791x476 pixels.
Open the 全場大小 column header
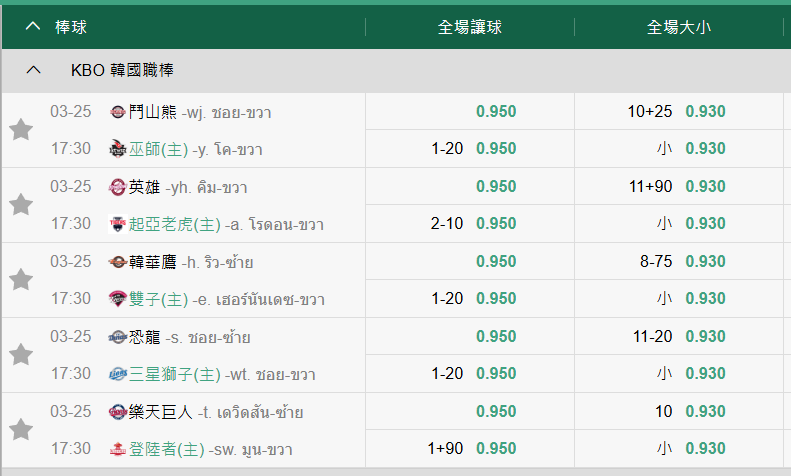click(679, 27)
